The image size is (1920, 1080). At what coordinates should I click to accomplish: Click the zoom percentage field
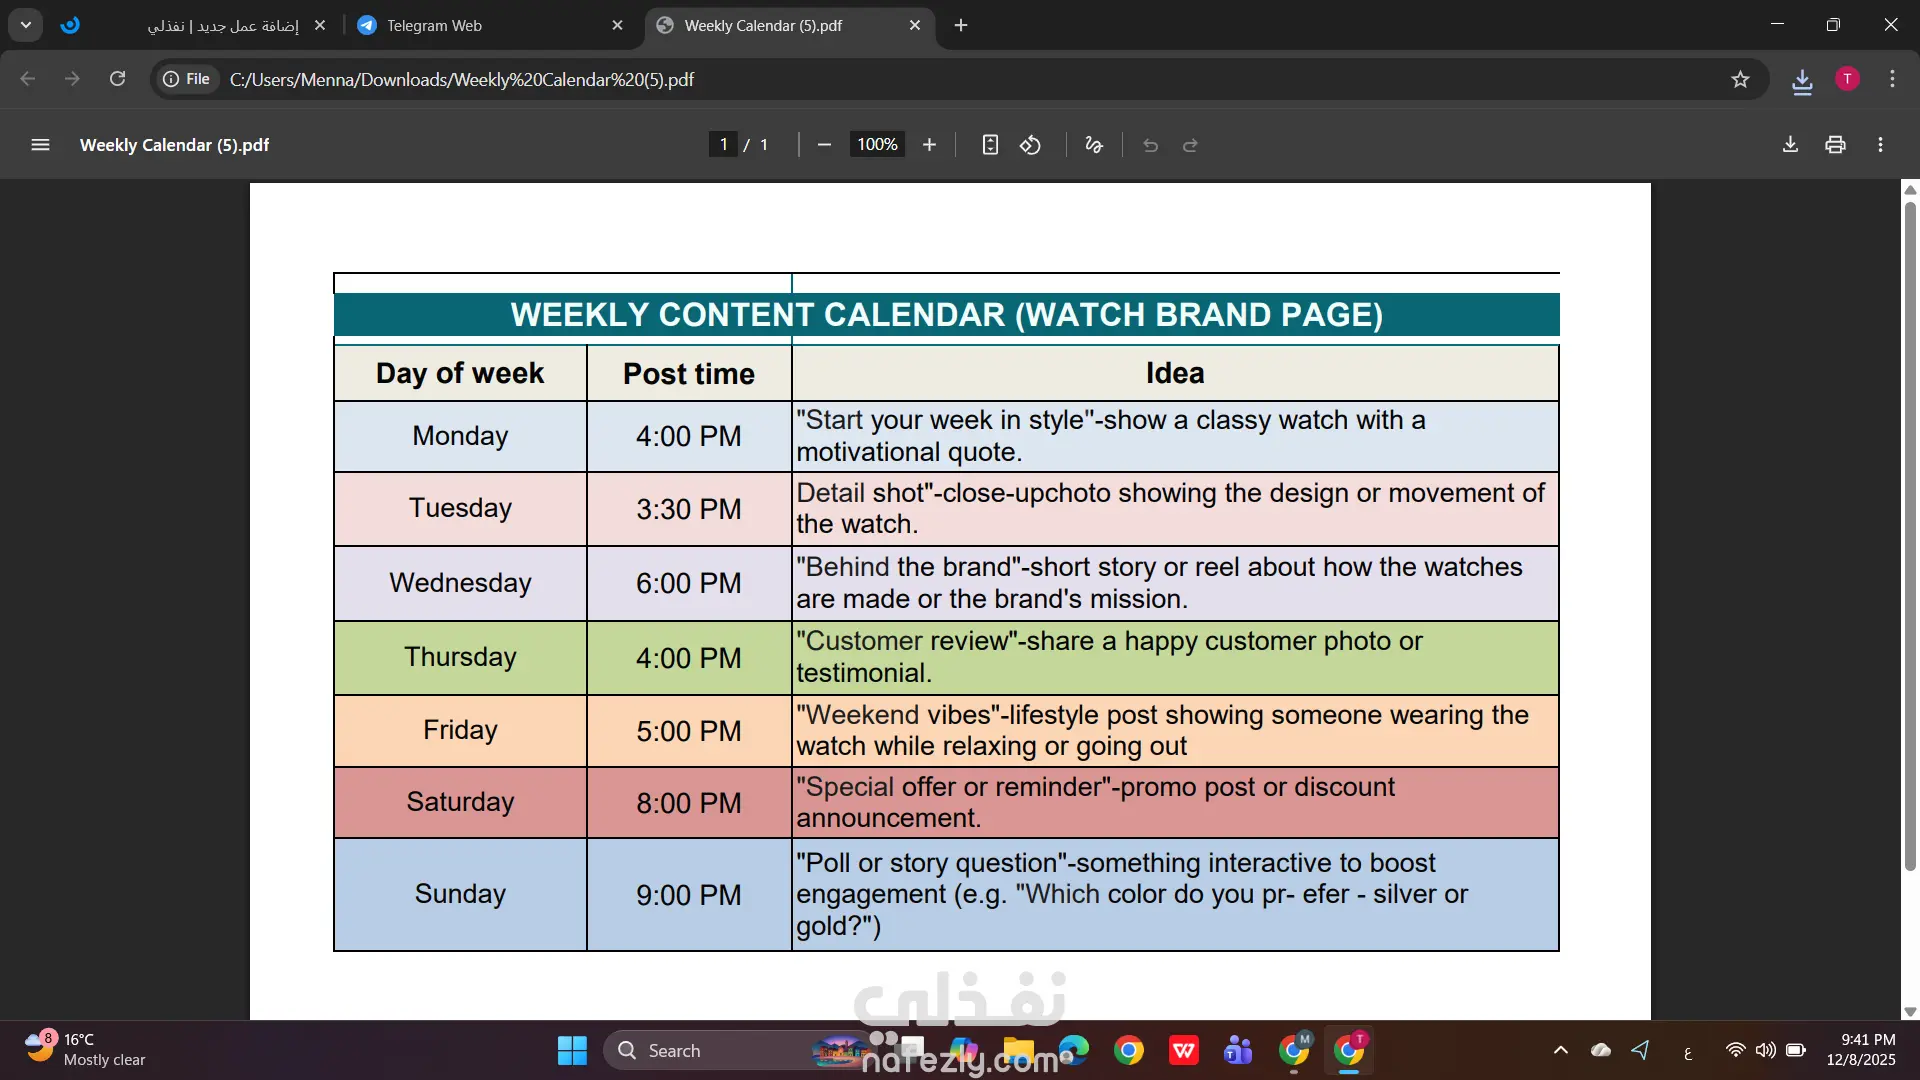coord(877,145)
